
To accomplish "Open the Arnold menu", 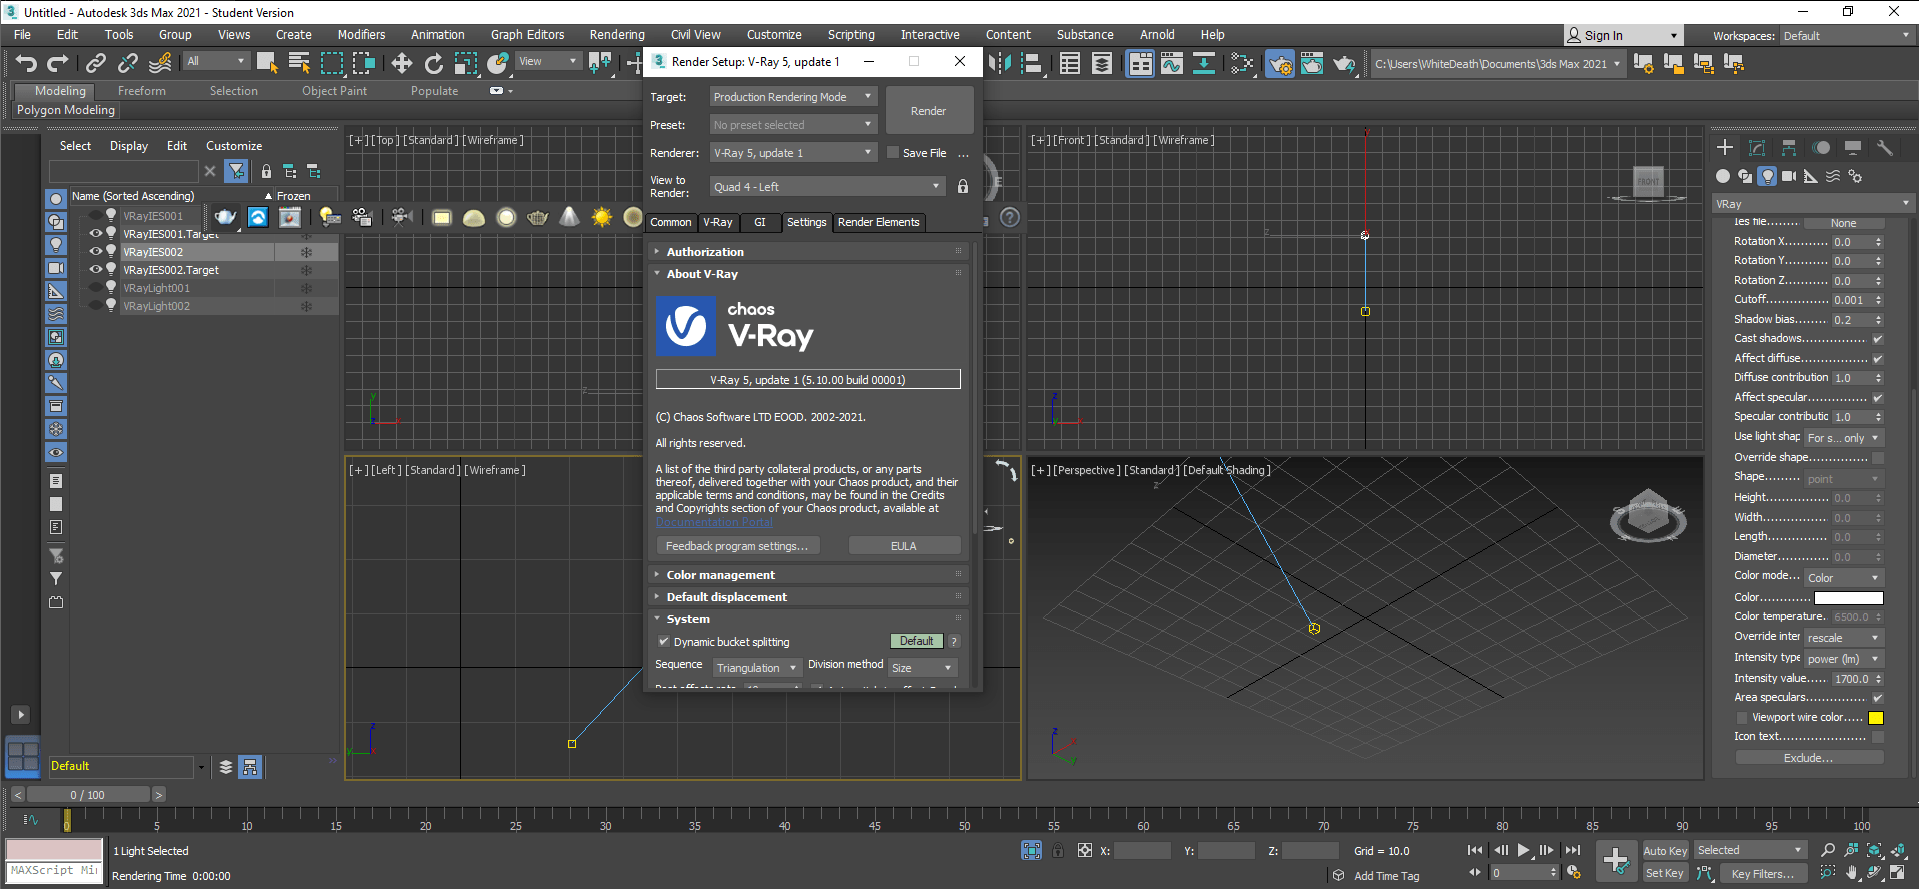I will coord(1157,35).
